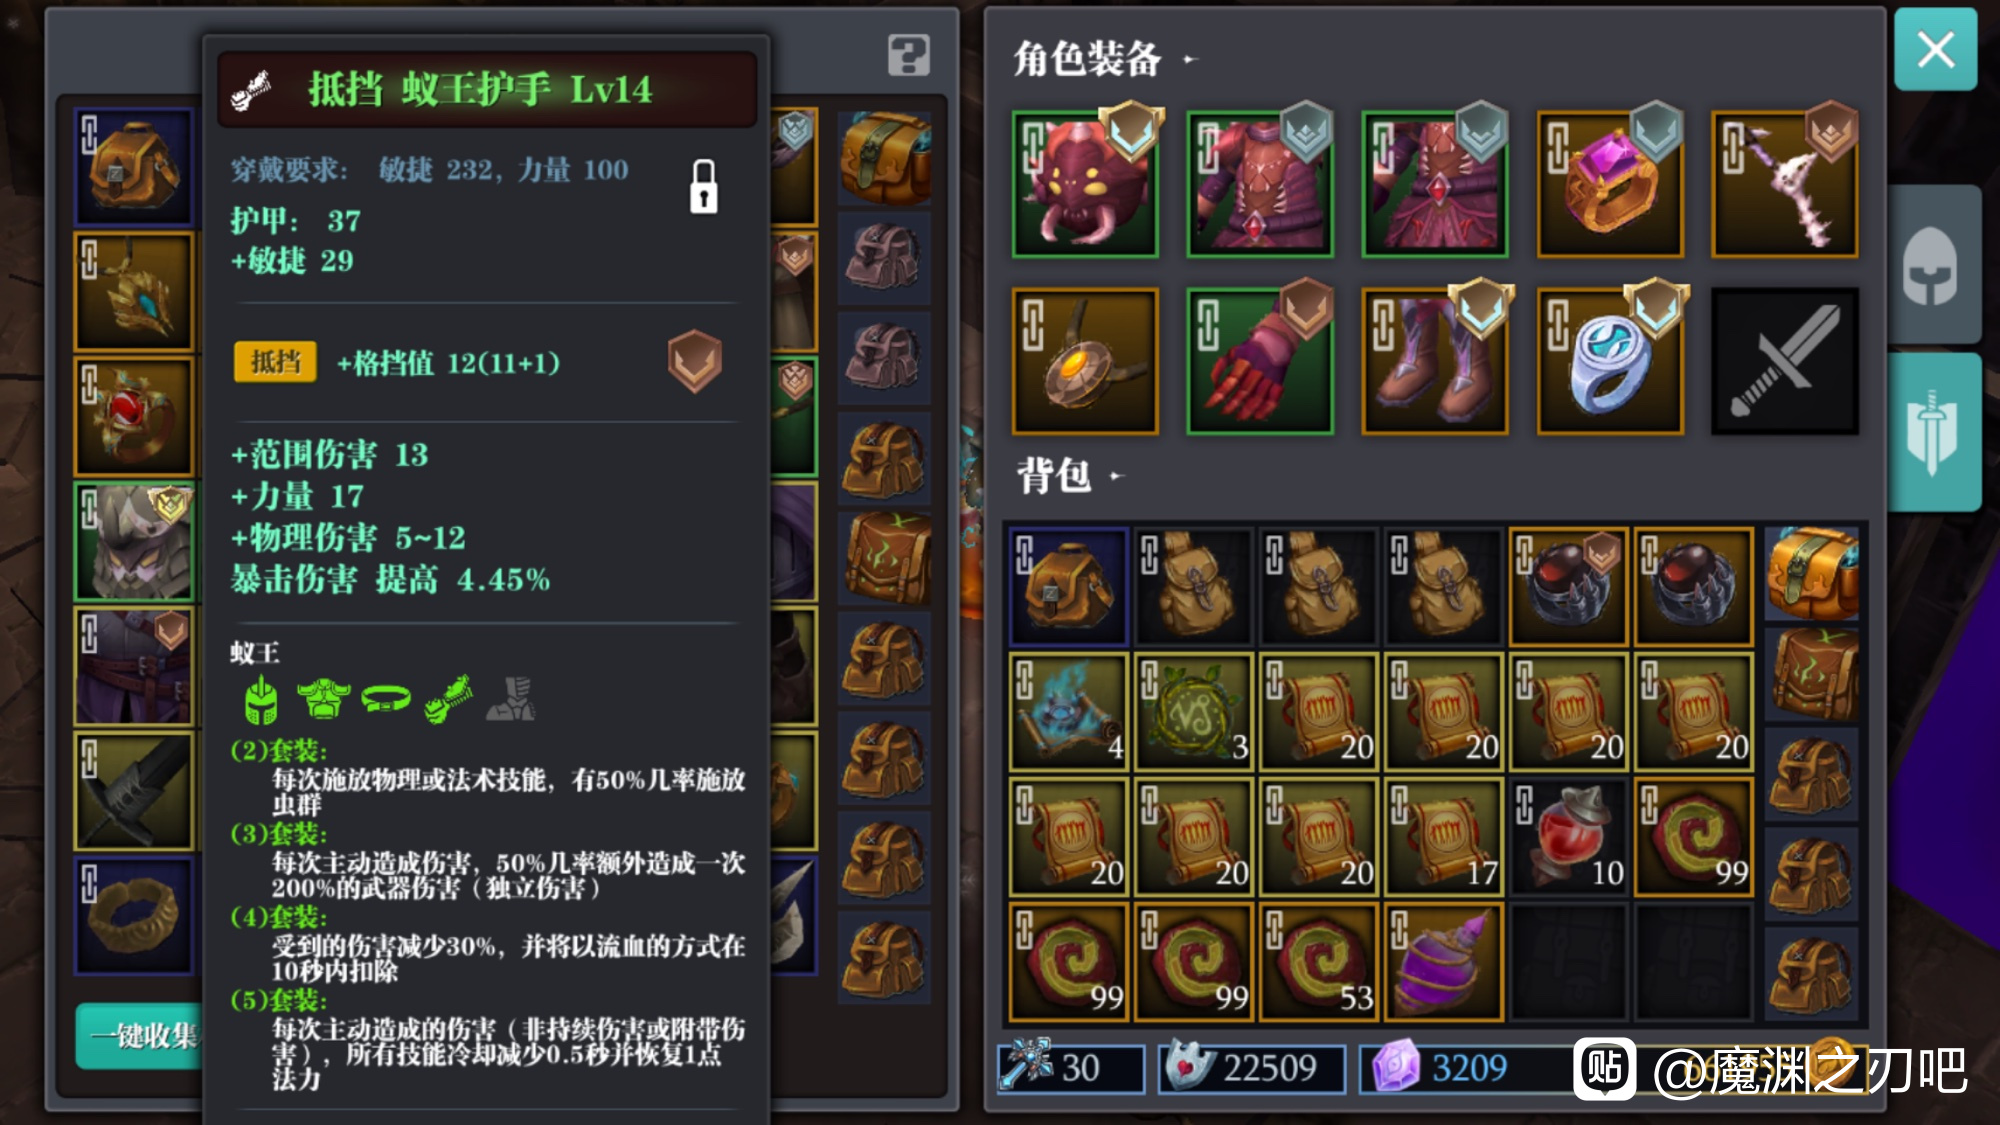Select the sword and shield tab

[x=1932, y=432]
